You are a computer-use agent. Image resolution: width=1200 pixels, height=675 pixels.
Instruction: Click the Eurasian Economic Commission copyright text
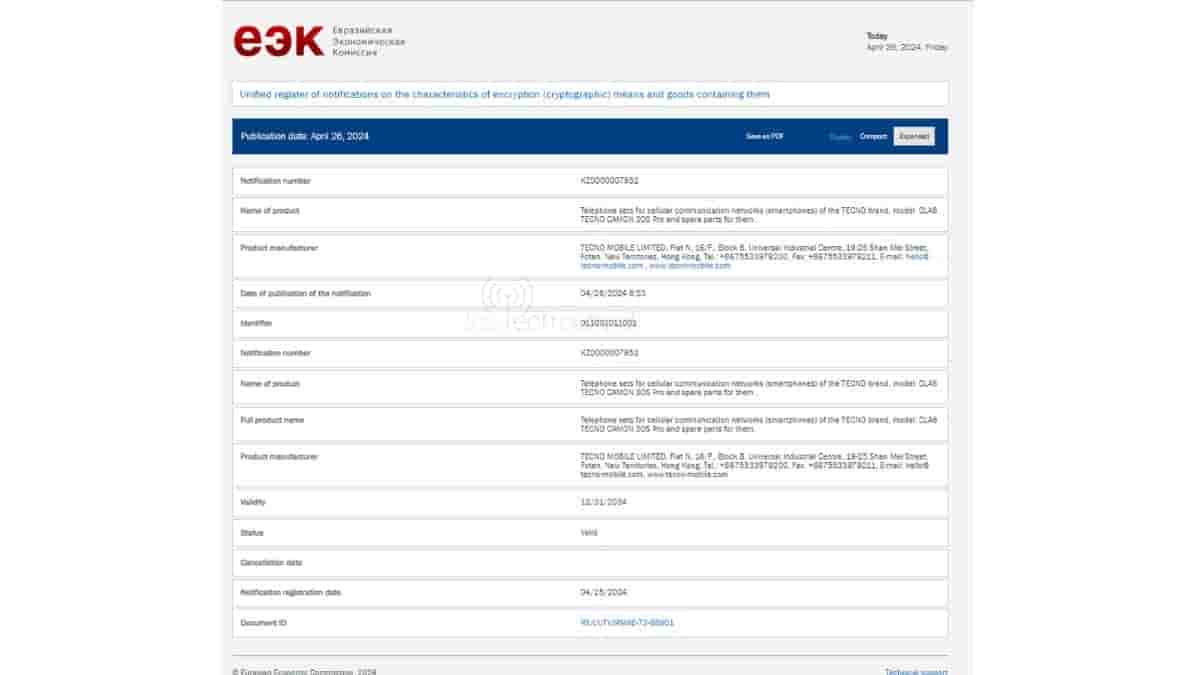point(305,671)
